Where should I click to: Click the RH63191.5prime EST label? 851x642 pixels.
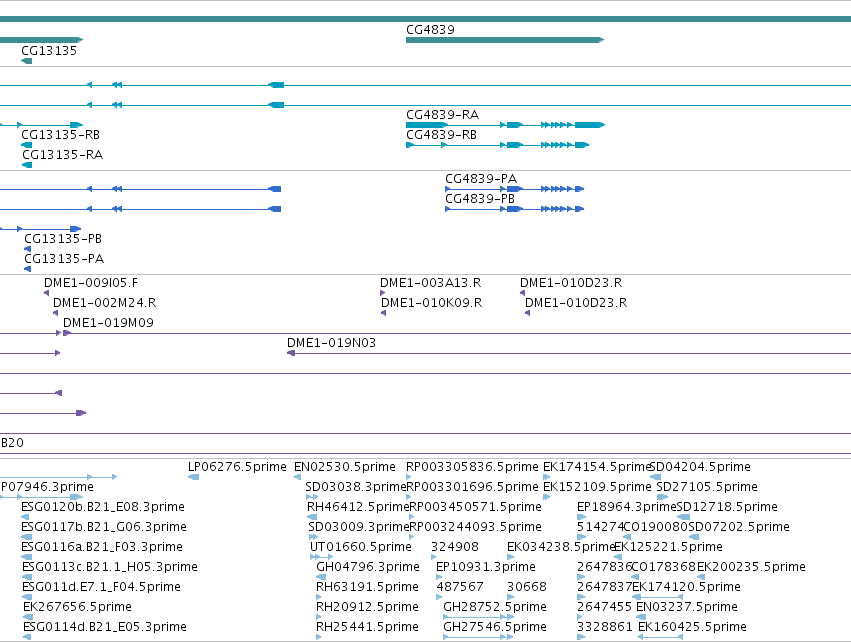pyautogui.click(x=367, y=587)
